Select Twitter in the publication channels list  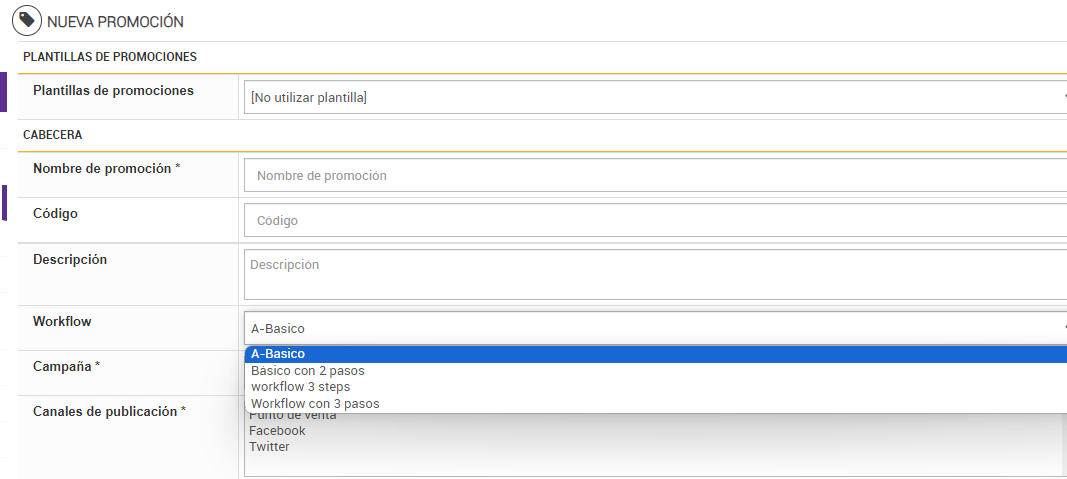click(x=269, y=447)
